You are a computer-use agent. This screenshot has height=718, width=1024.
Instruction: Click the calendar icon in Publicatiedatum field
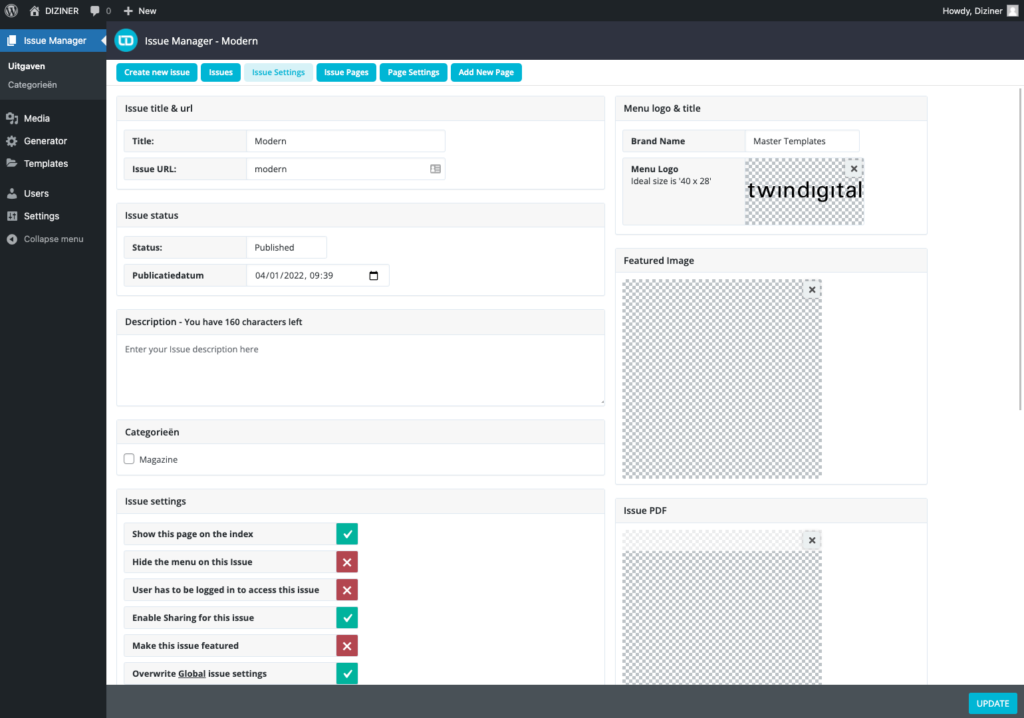point(374,276)
